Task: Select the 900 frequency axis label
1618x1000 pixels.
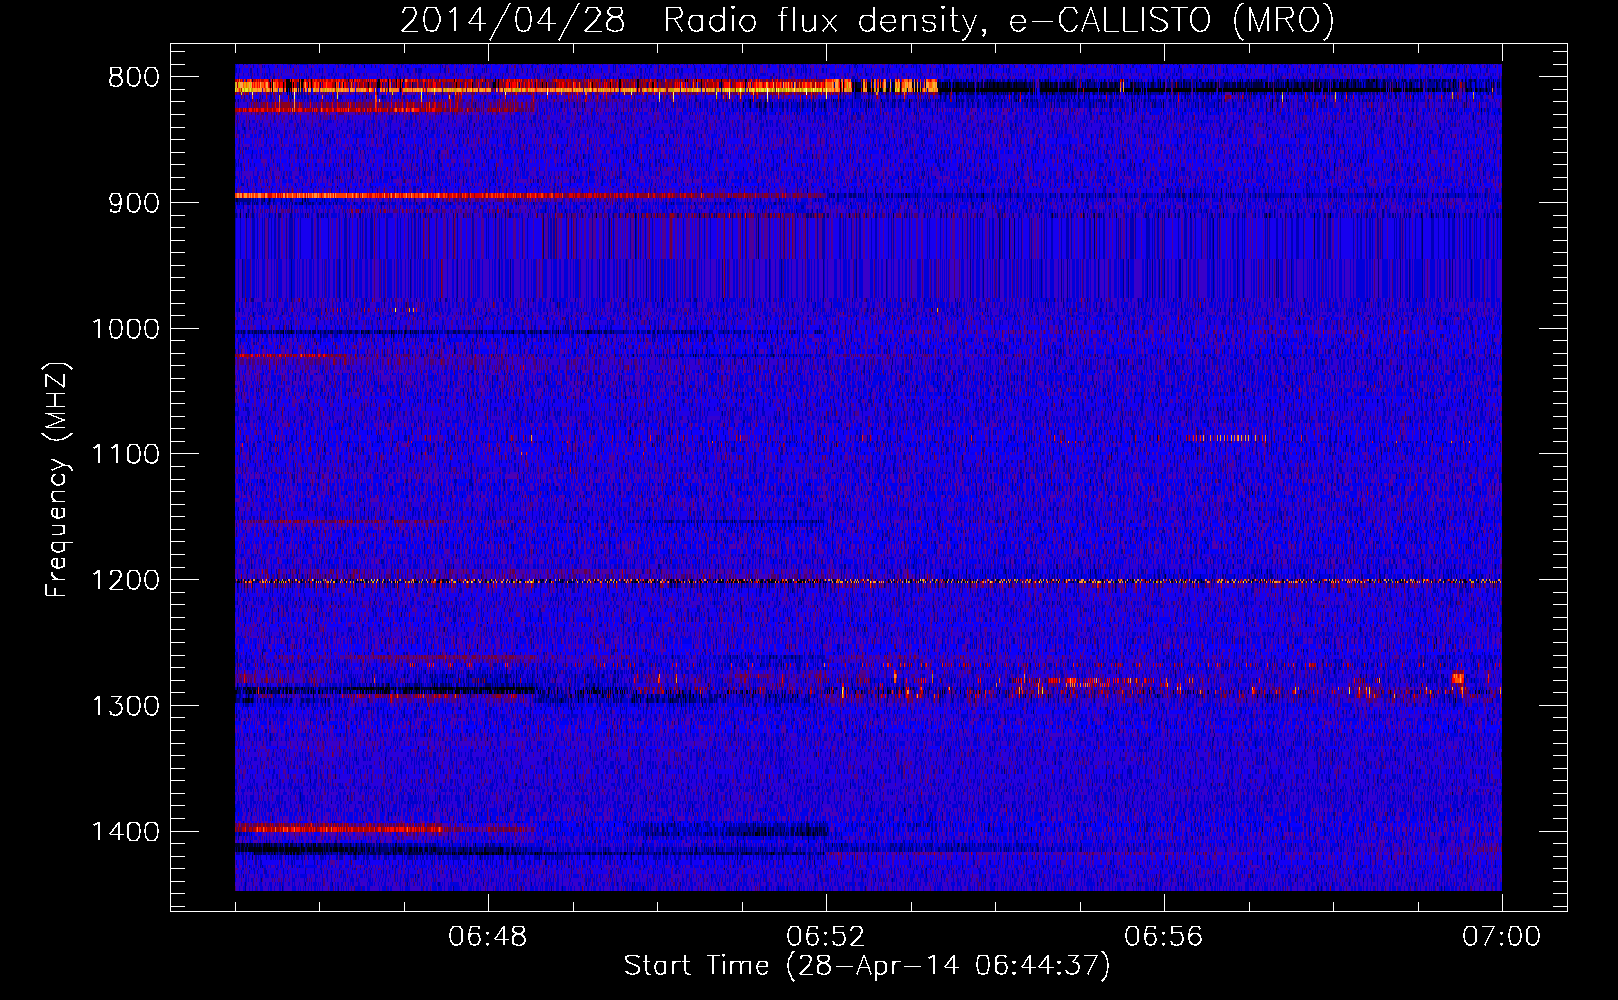Action: 134,203
